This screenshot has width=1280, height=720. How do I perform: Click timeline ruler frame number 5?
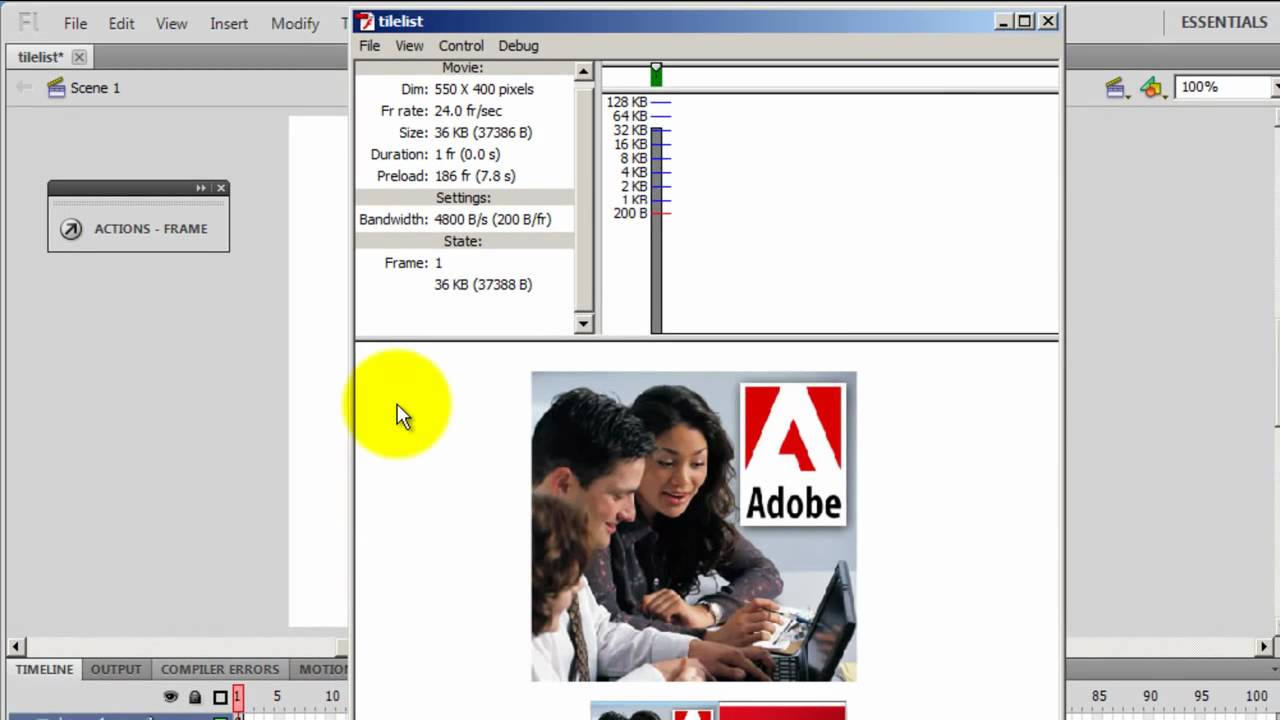pos(277,696)
